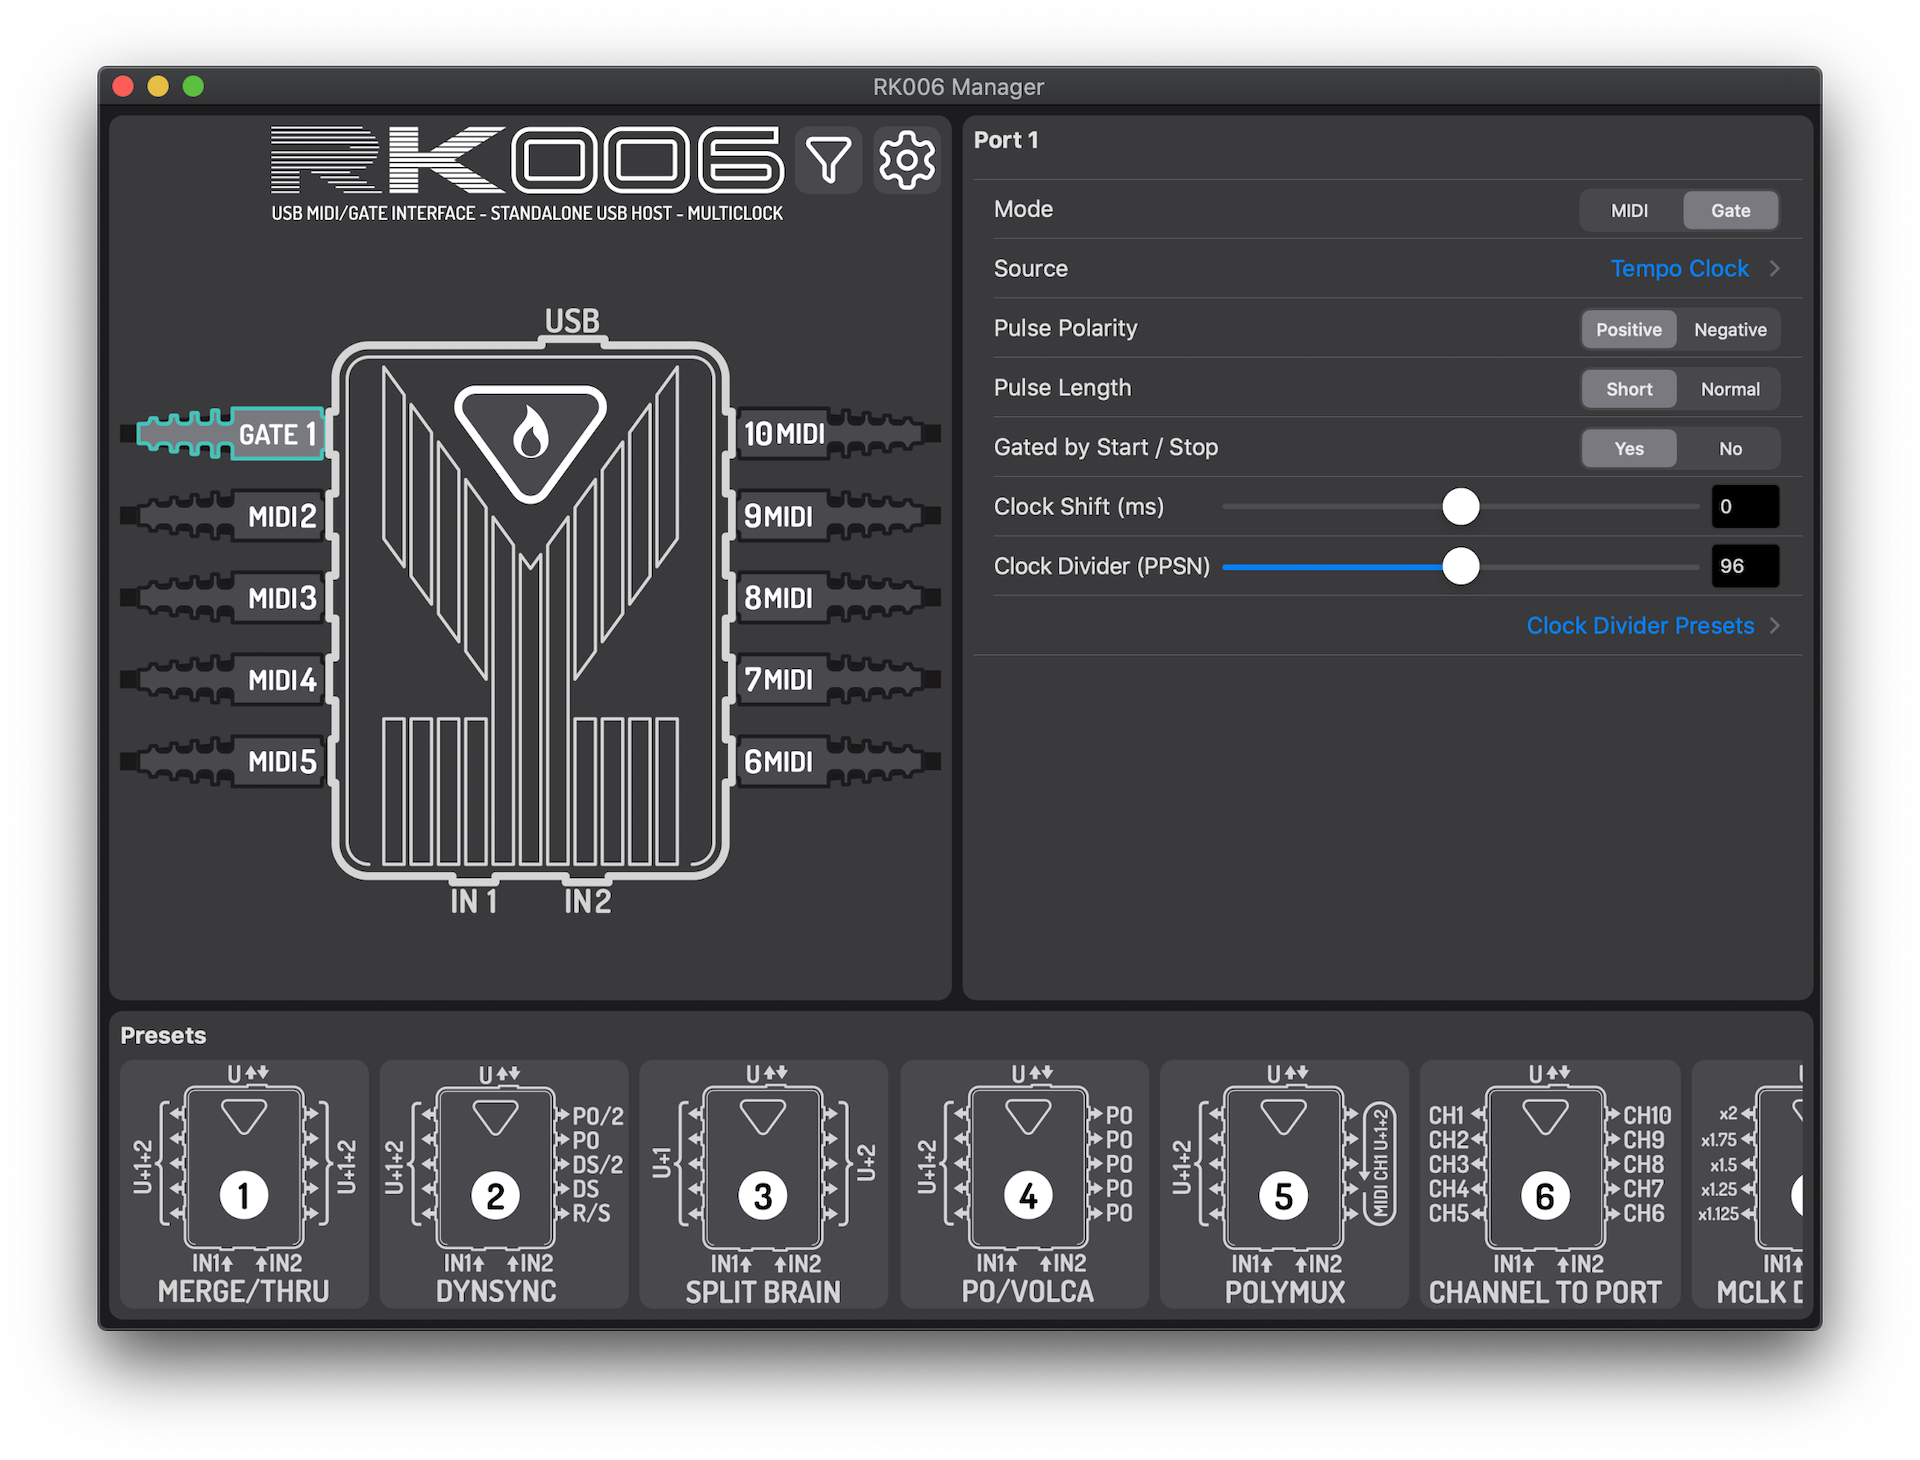Select the MIDI 3 port connector

[281, 598]
